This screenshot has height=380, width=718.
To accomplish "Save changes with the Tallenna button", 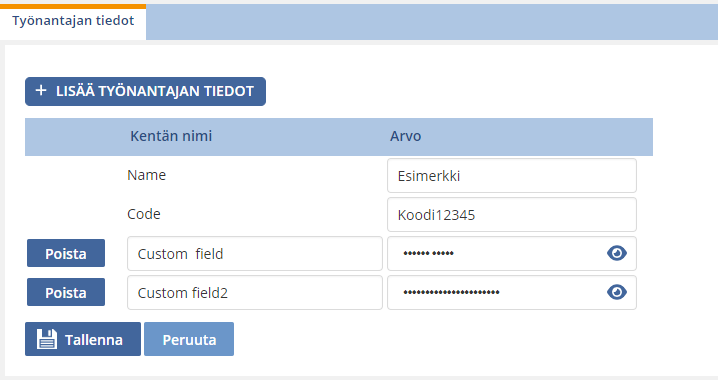I will (x=83, y=339).
